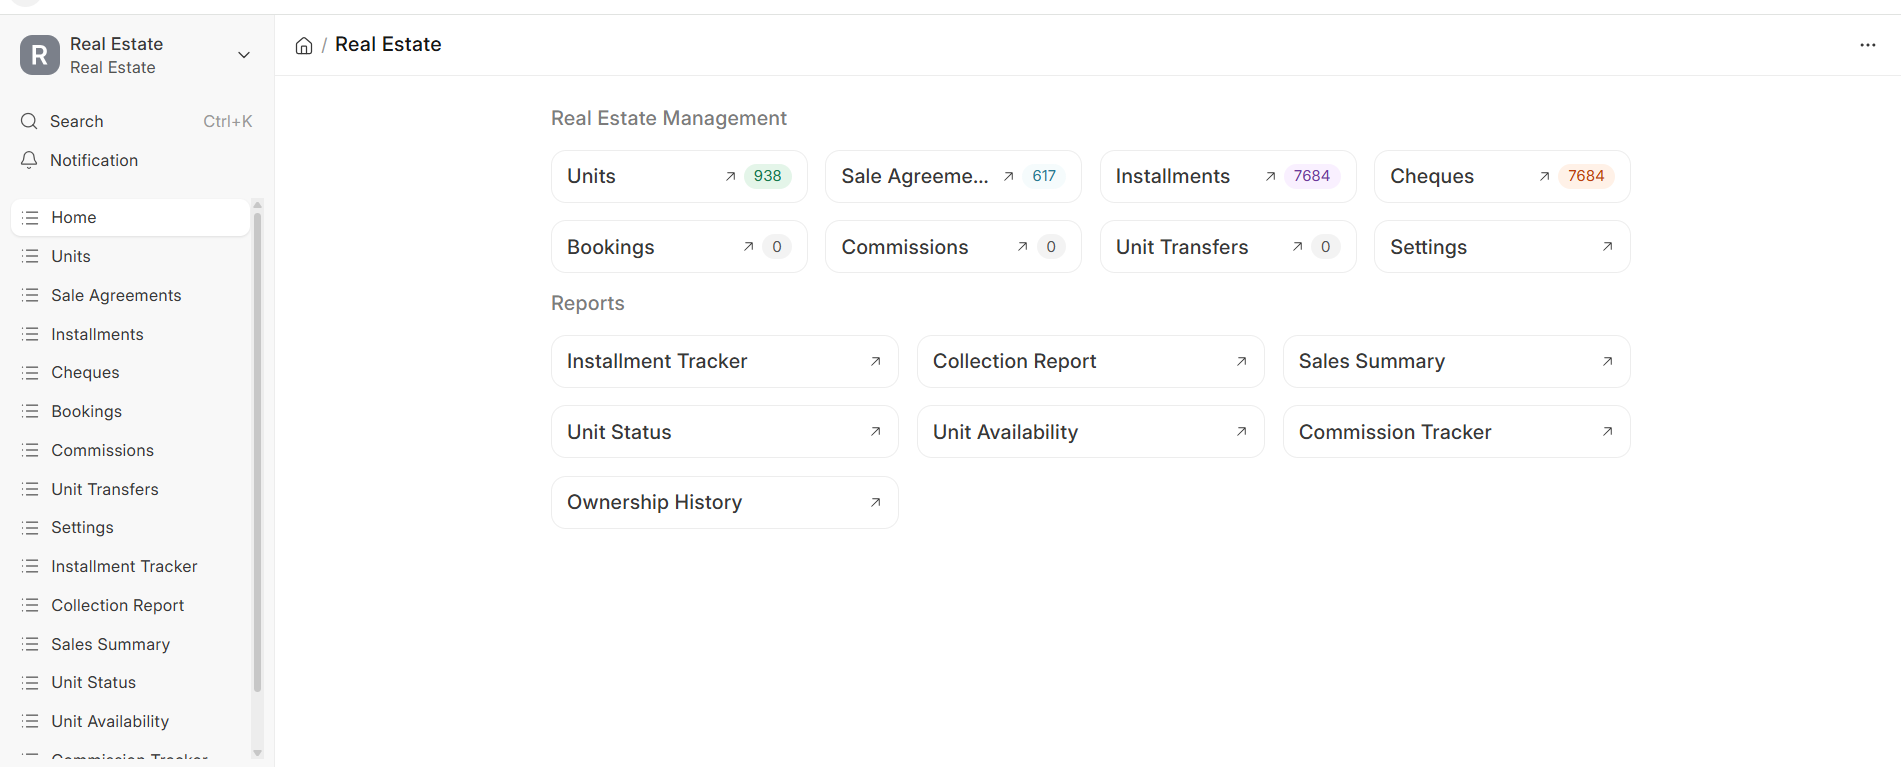Open the Sale Agreements shortcut card
Image resolution: width=1901 pixels, height=767 pixels.
tap(953, 176)
